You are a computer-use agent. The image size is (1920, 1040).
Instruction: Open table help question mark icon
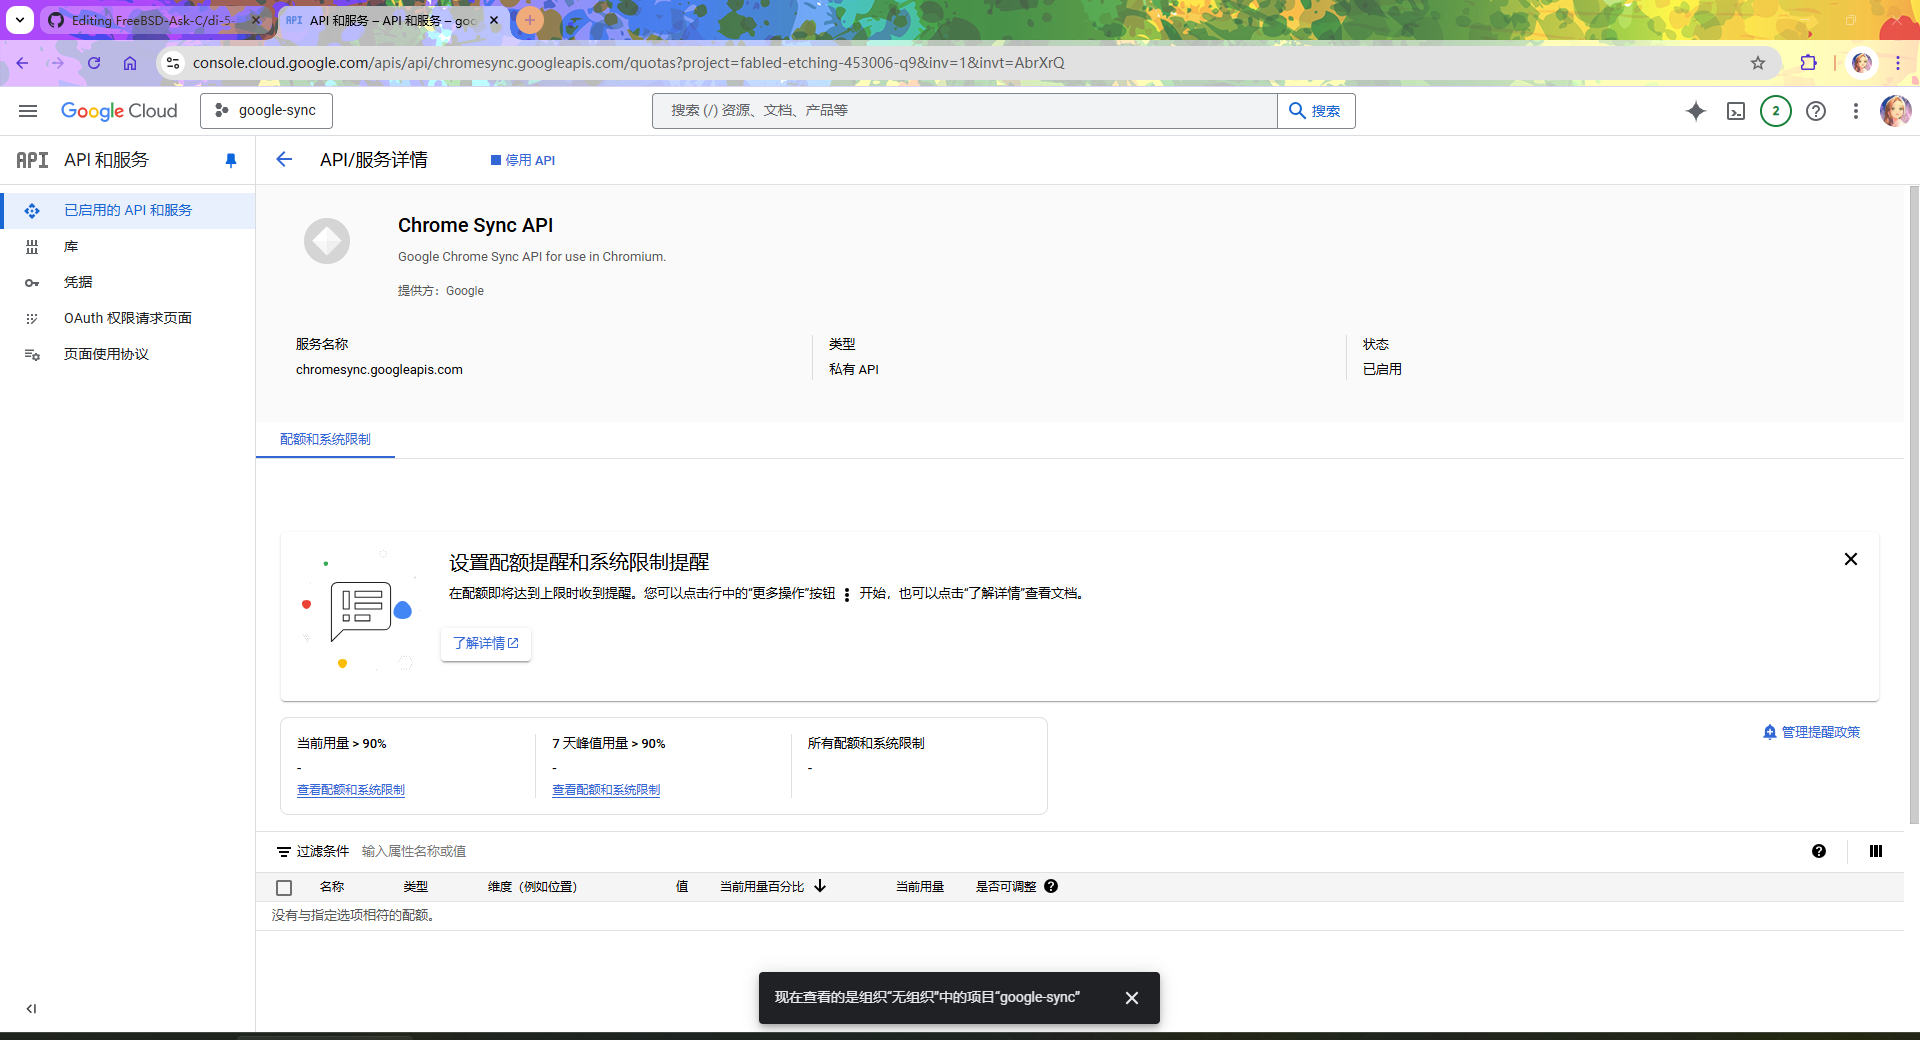coord(1819,851)
